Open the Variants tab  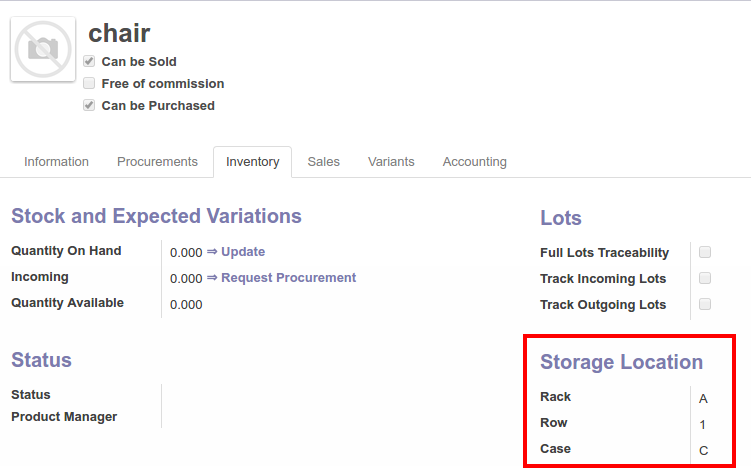[x=391, y=162]
